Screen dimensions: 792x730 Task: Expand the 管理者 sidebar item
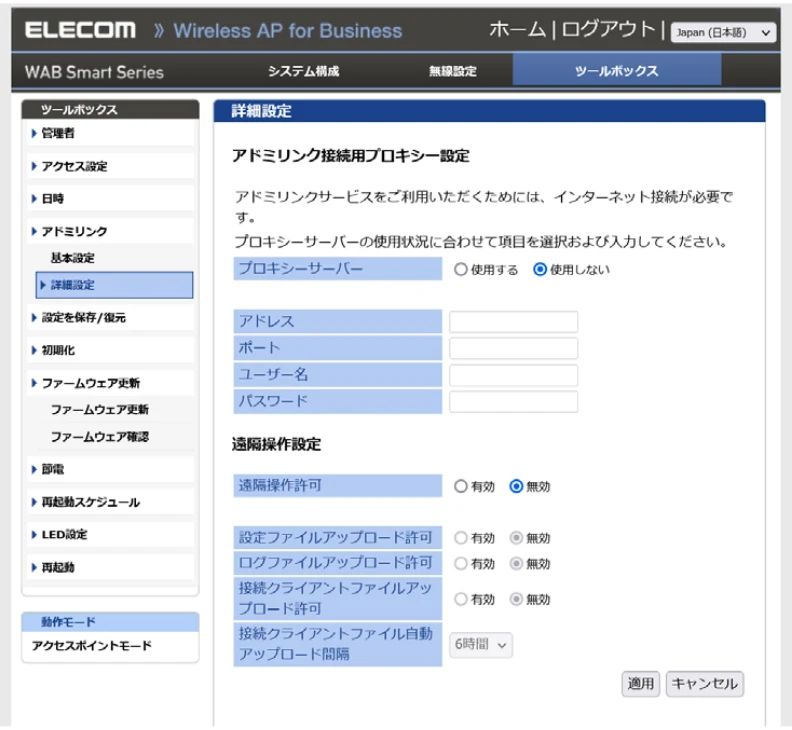click(x=110, y=133)
